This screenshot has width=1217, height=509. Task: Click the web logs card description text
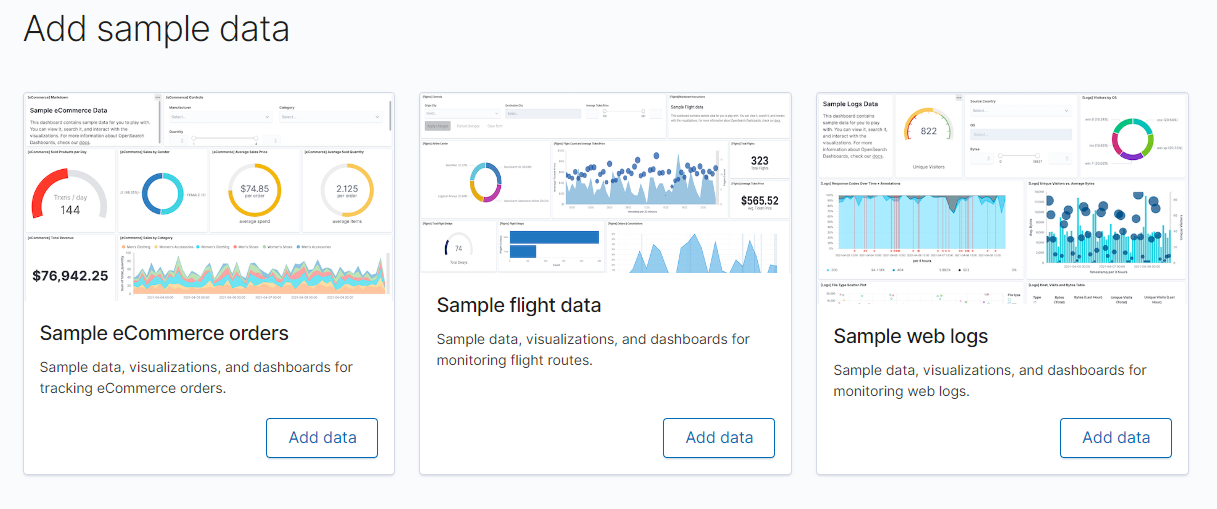[990, 380]
